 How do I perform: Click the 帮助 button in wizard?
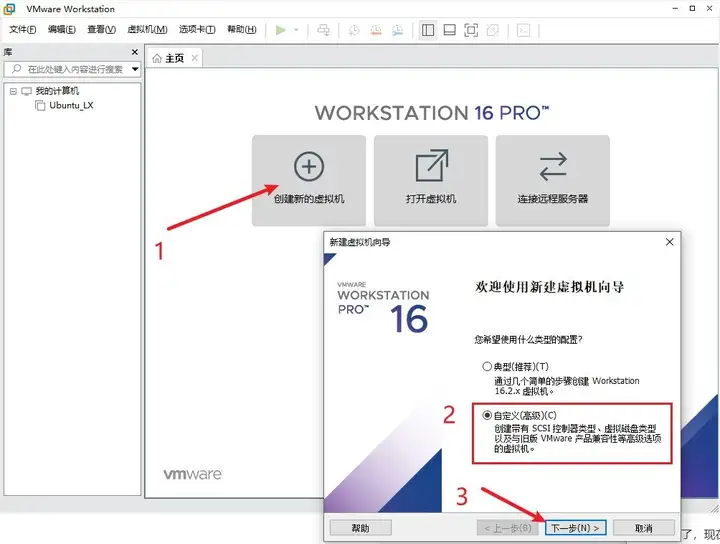click(x=360, y=528)
